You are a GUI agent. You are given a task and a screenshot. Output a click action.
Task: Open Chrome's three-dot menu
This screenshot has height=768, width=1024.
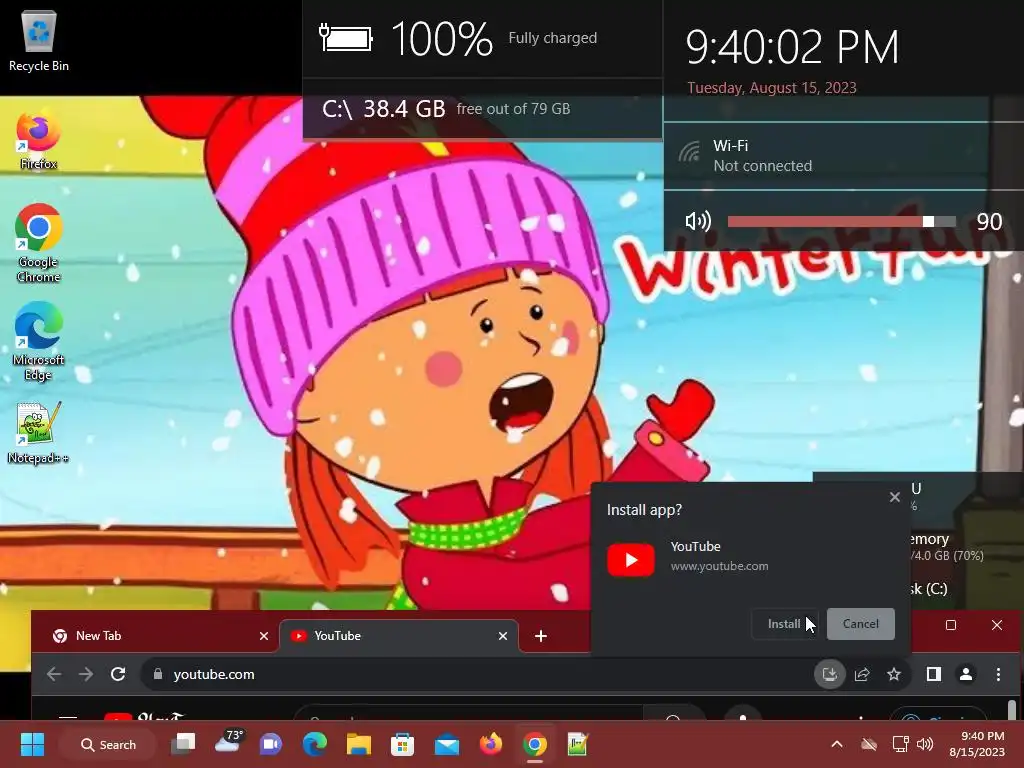998,674
